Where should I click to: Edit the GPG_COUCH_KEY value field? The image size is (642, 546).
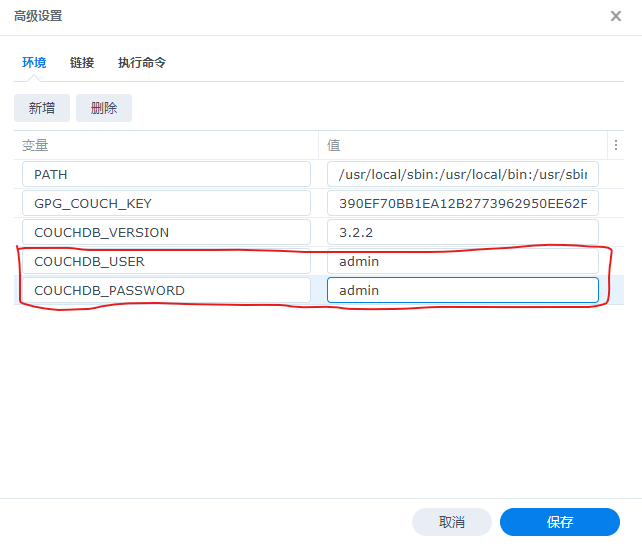pos(462,204)
